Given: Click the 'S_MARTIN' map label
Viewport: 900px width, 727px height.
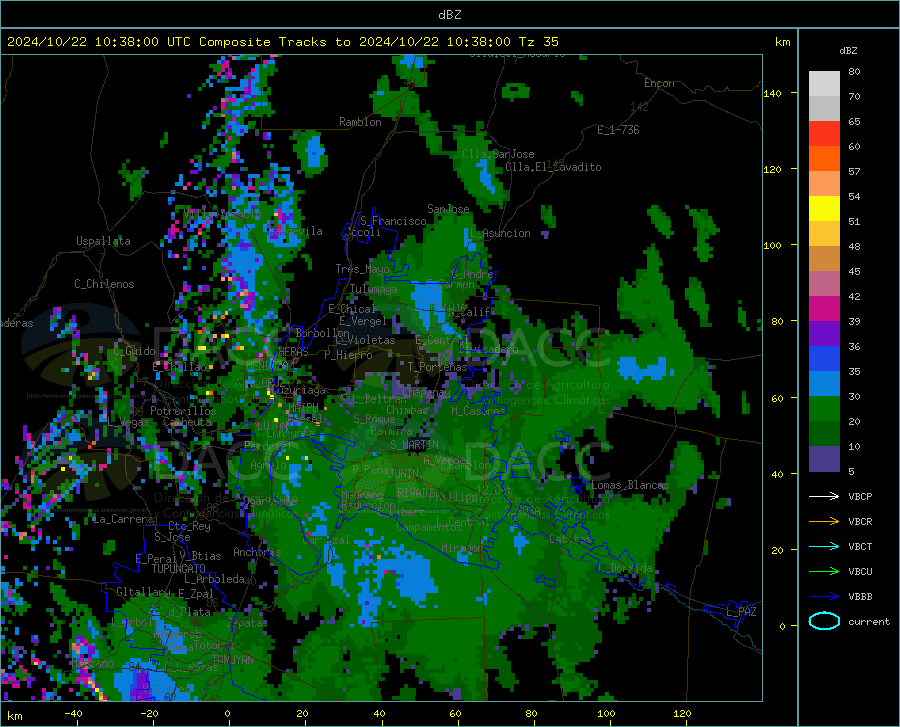Looking at the screenshot, I should pos(414,445).
